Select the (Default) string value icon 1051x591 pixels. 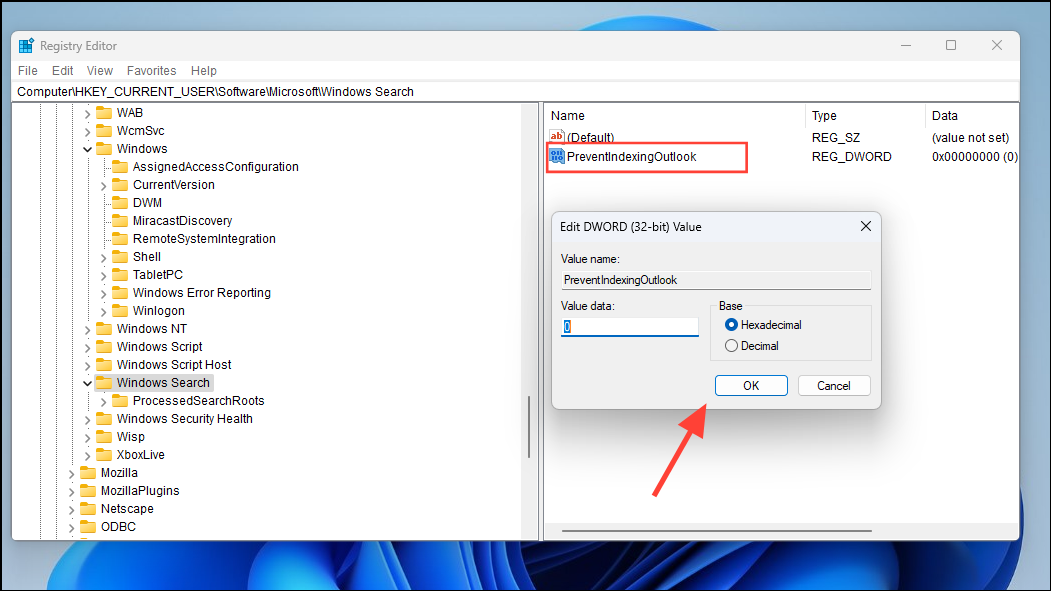click(x=556, y=137)
